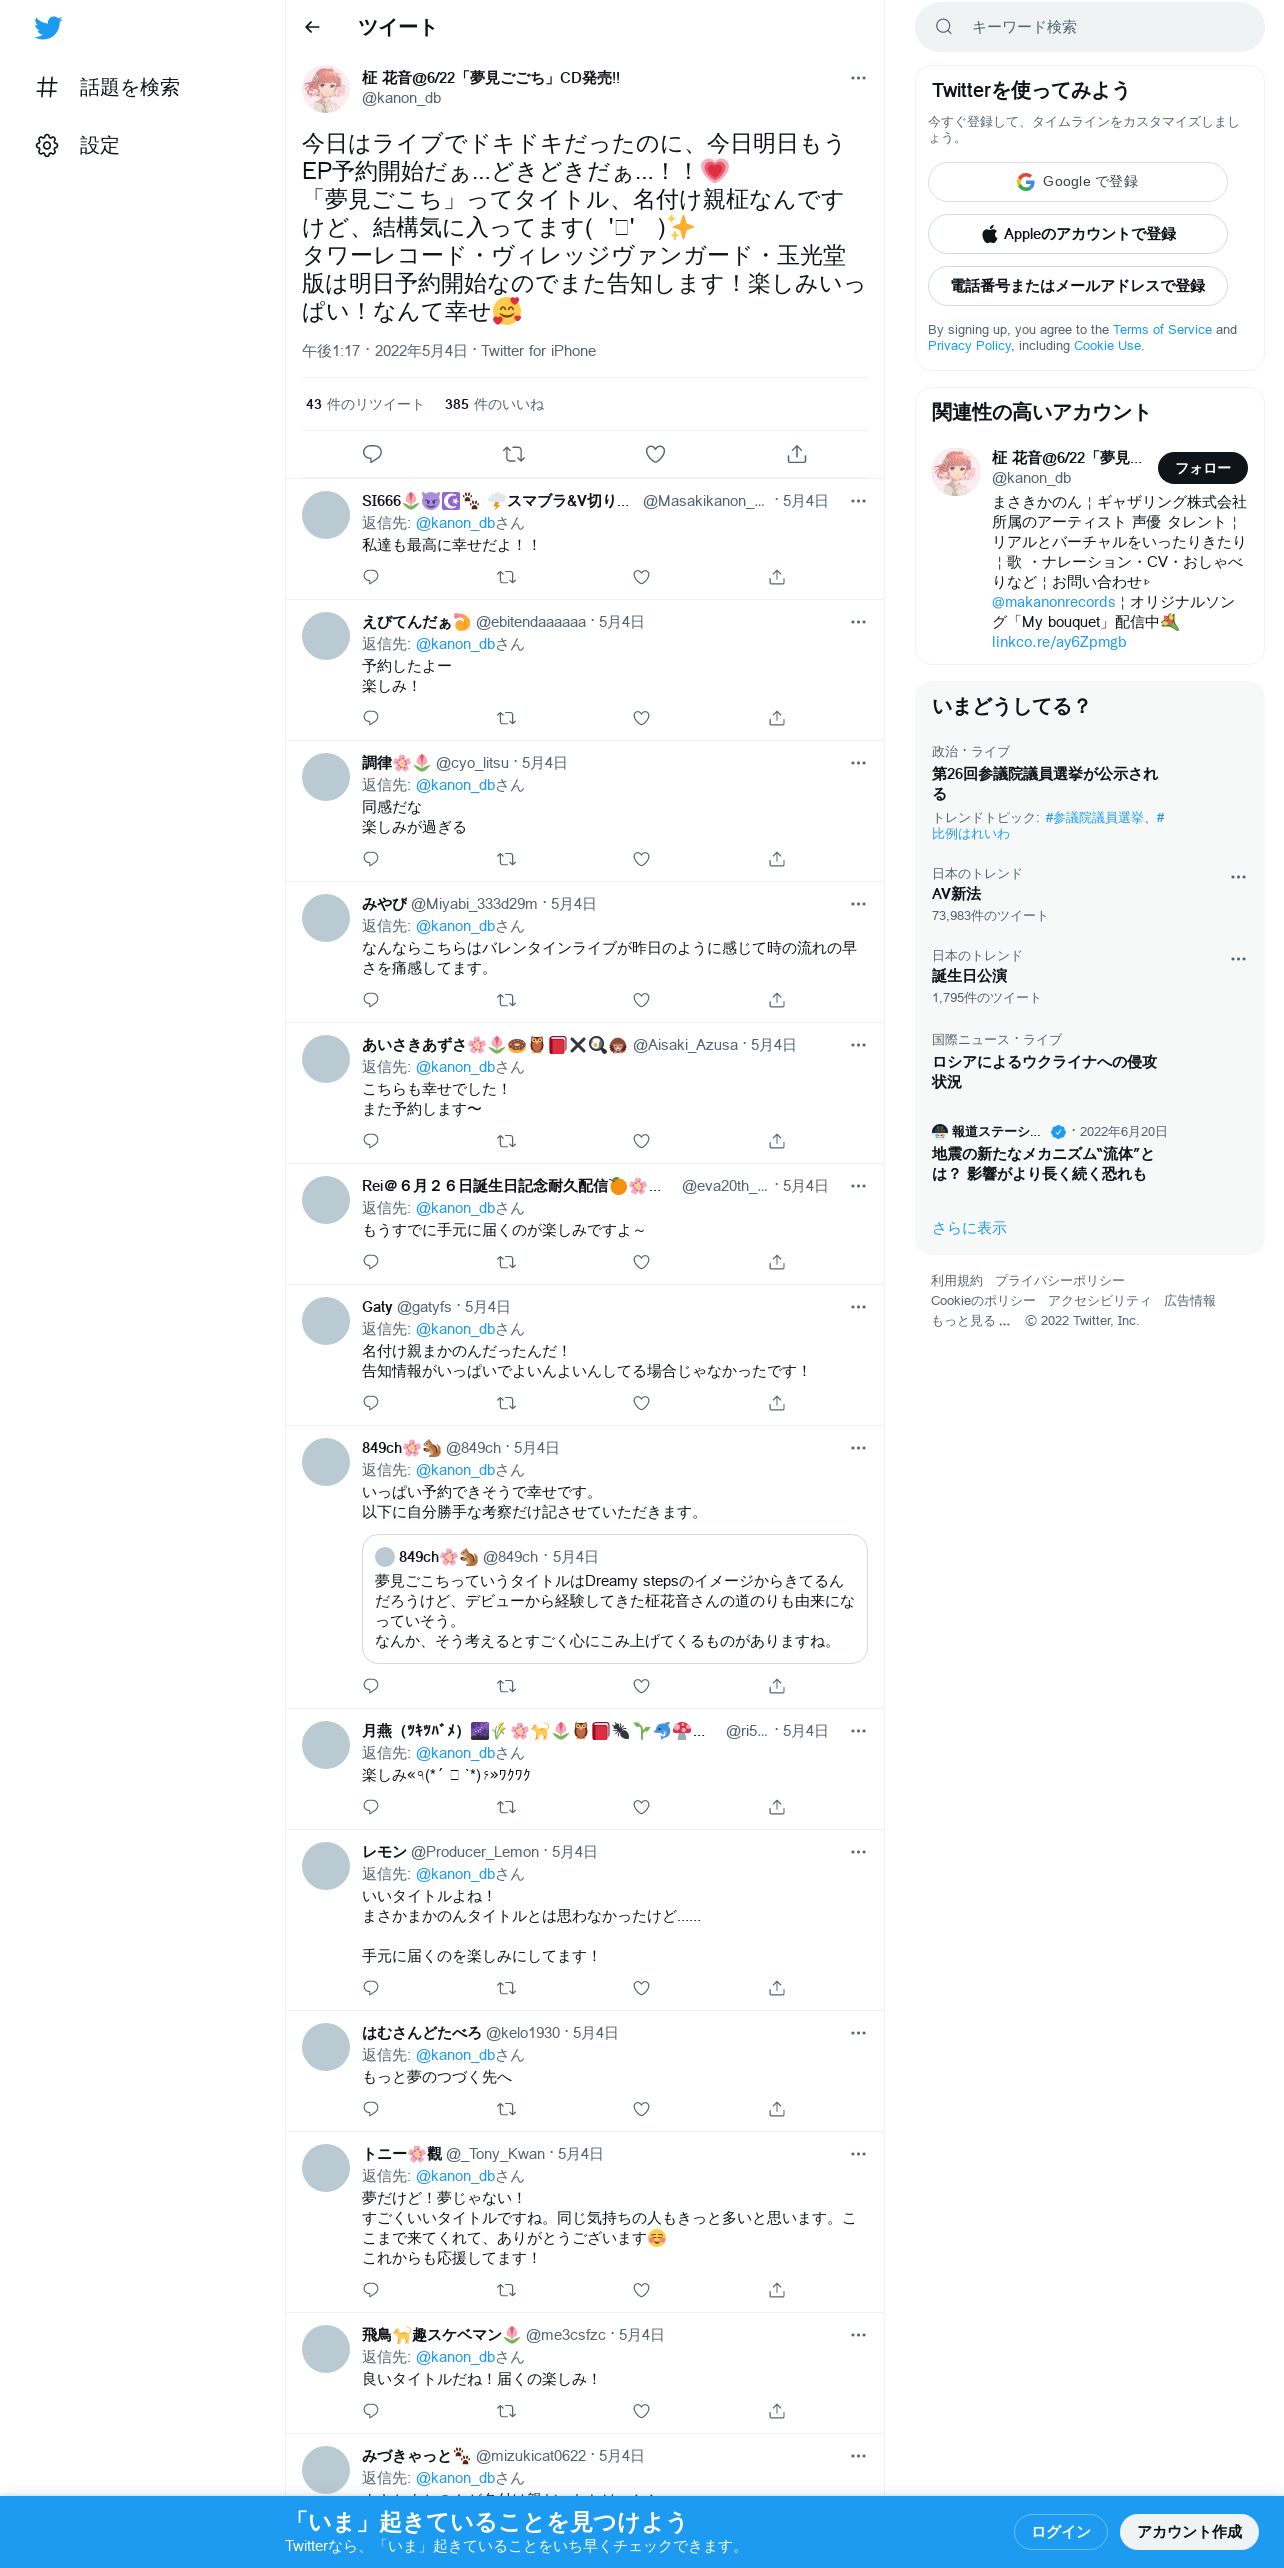This screenshot has height=2568, width=1284.
Task: Click the Twitter bird logo
Action: (x=48, y=27)
